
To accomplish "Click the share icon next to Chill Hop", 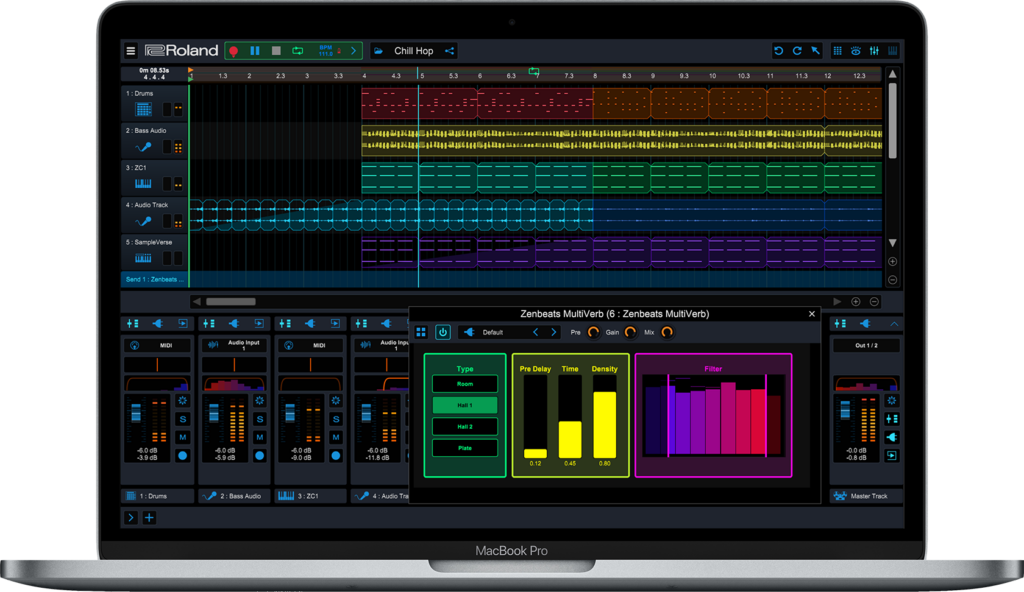I will click(449, 51).
